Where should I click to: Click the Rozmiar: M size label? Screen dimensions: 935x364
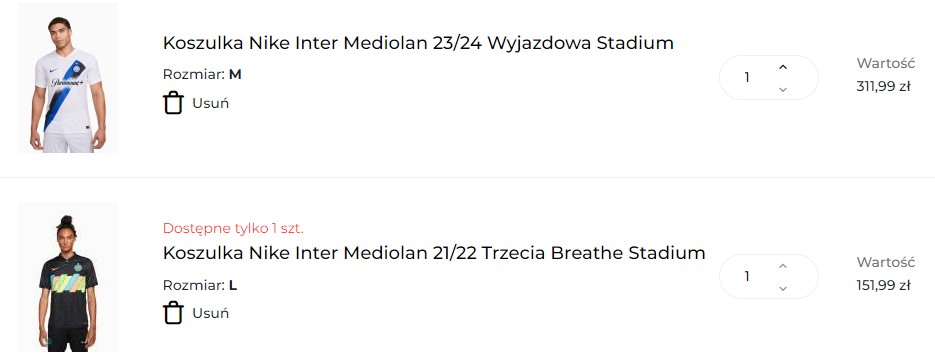click(202, 75)
